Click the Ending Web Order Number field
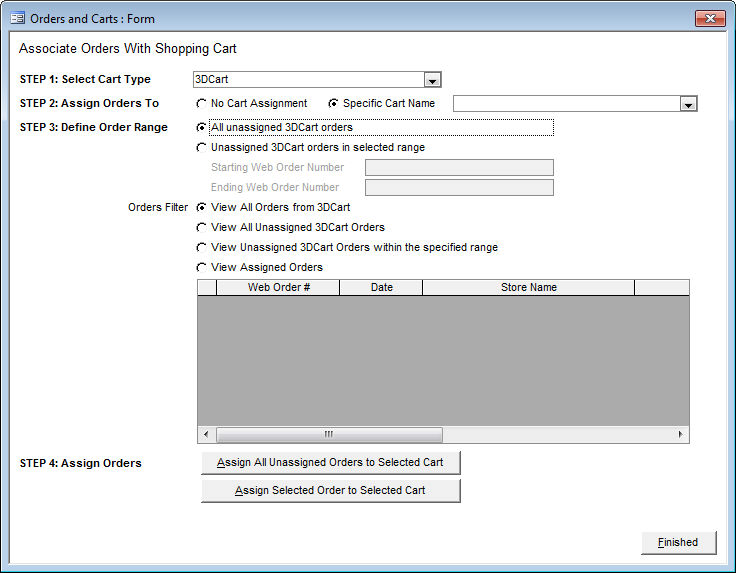736x573 pixels. [459, 188]
